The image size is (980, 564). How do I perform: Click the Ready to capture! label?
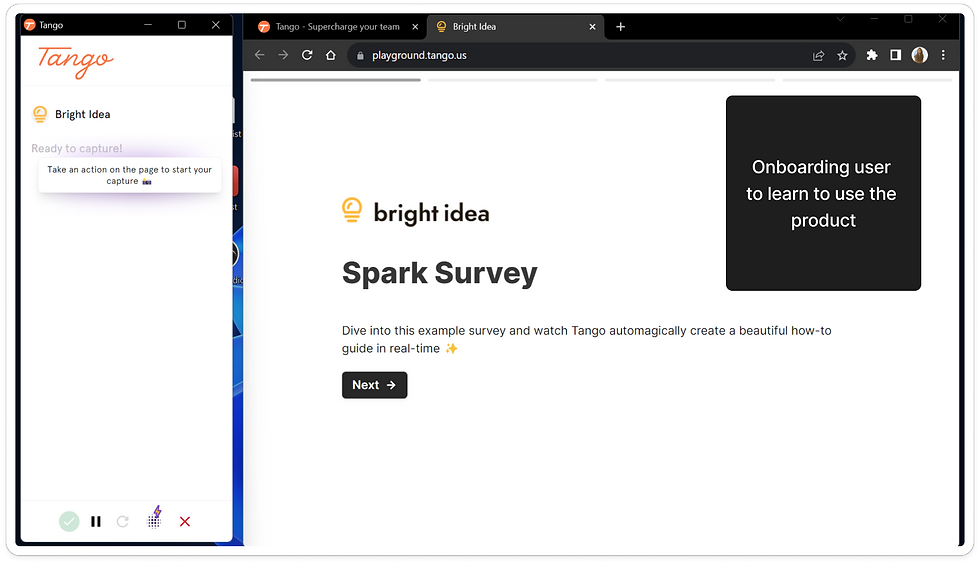[77, 148]
